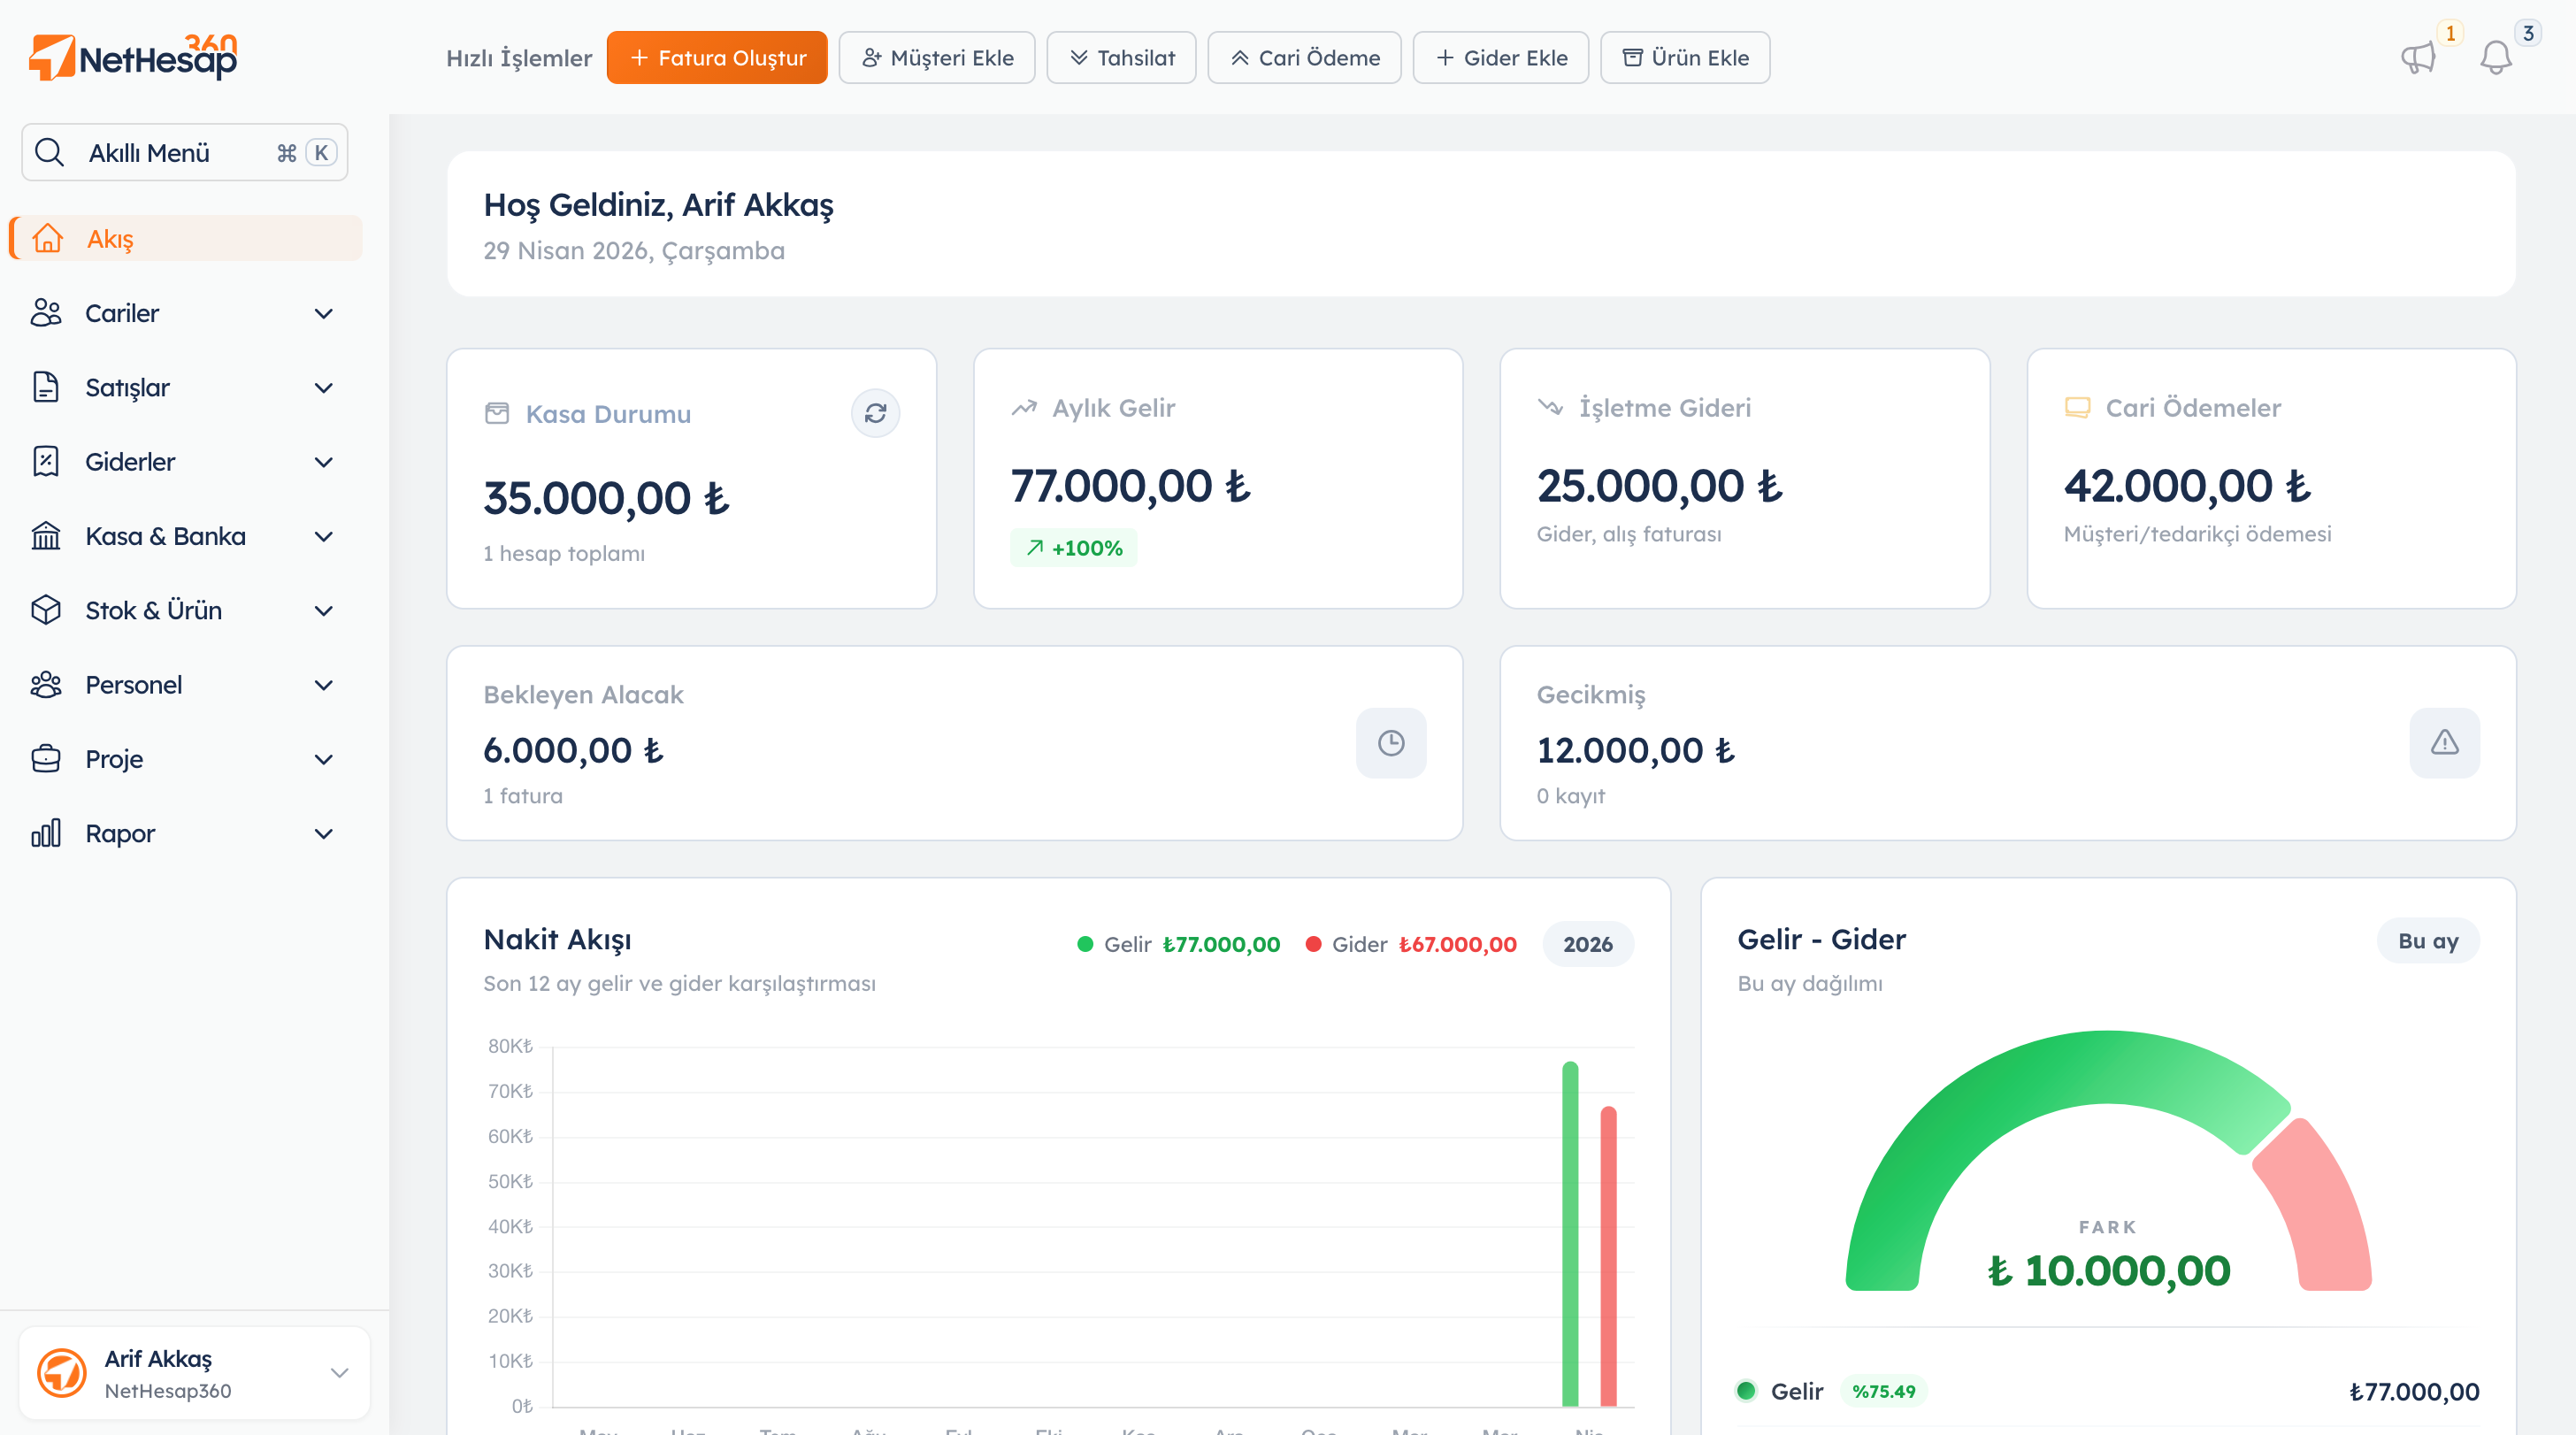The height and width of the screenshot is (1435, 2576).
Task: Click the red Nisan expense bar
Action: pos(1609,1256)
